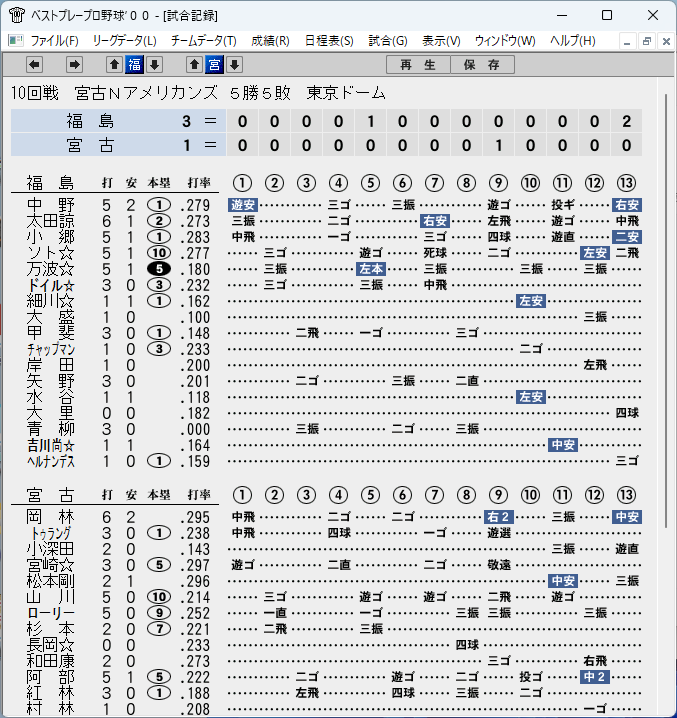677x718 pixels.
Task: Click the left arrow previous game icon
Action: click(34, 65)
